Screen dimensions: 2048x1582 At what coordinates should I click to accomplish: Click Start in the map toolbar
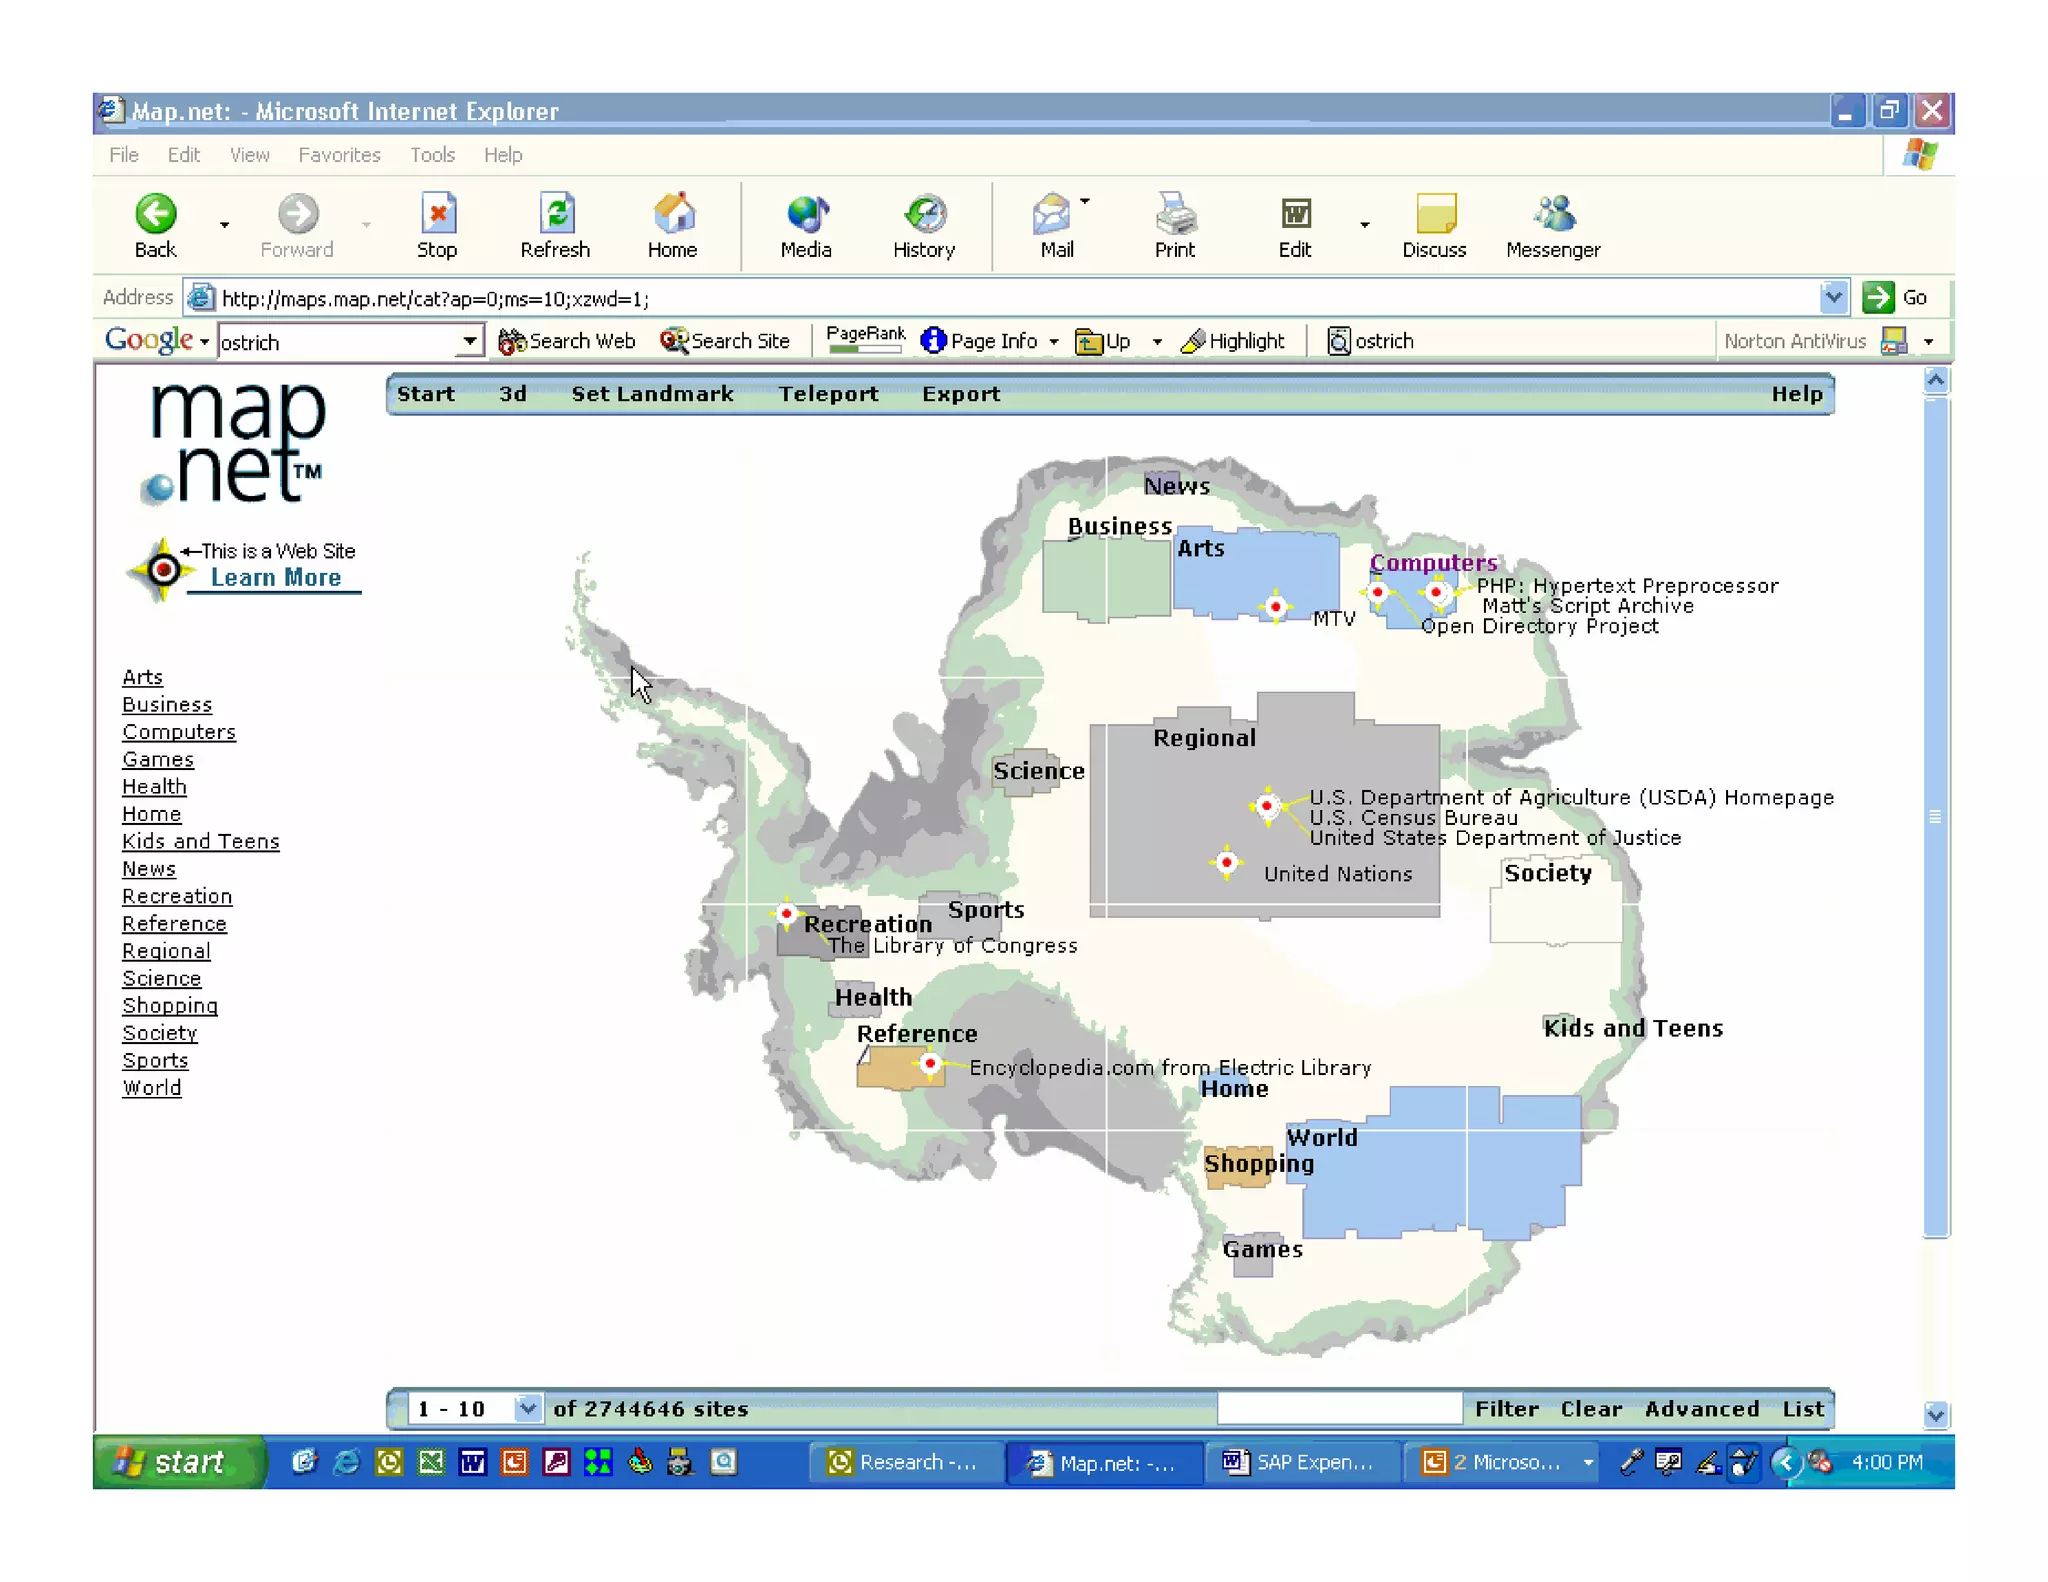point(426,394)
